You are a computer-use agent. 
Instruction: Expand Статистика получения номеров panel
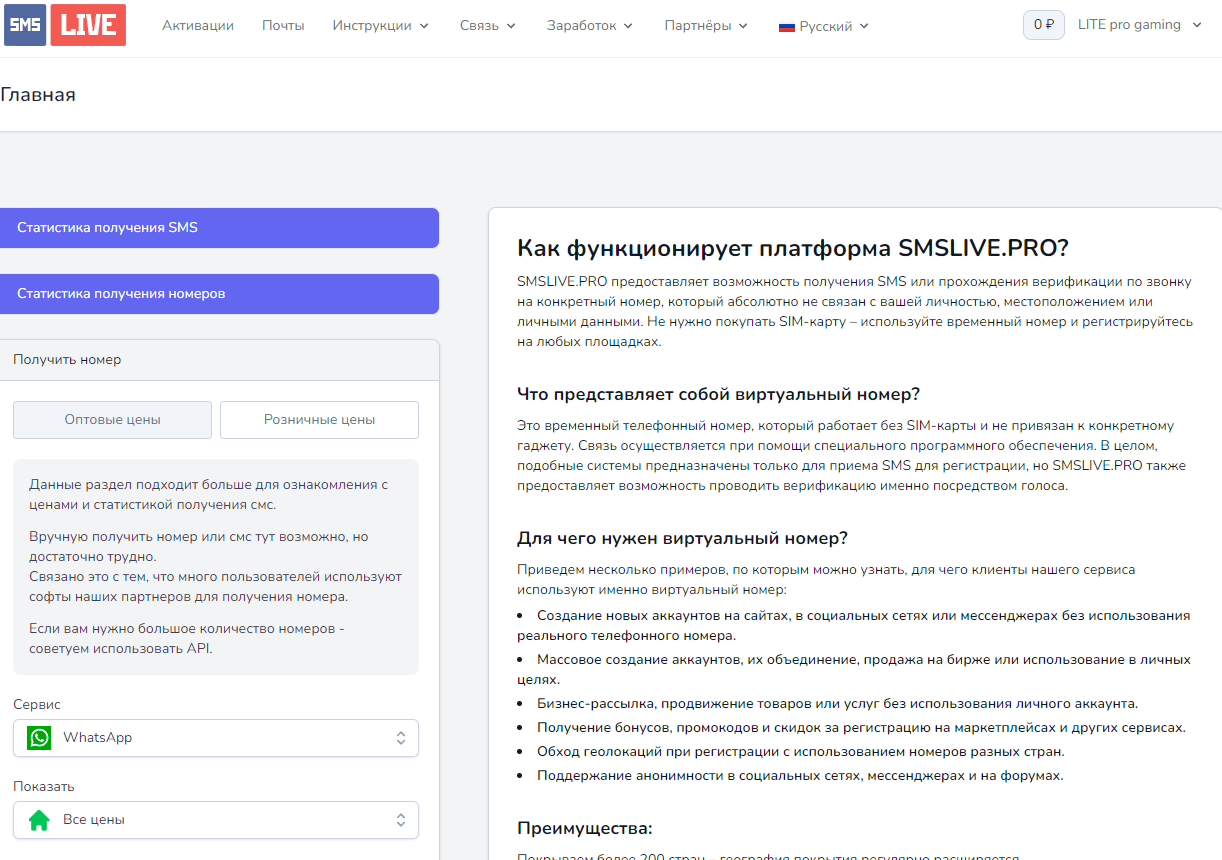(219, 294)
